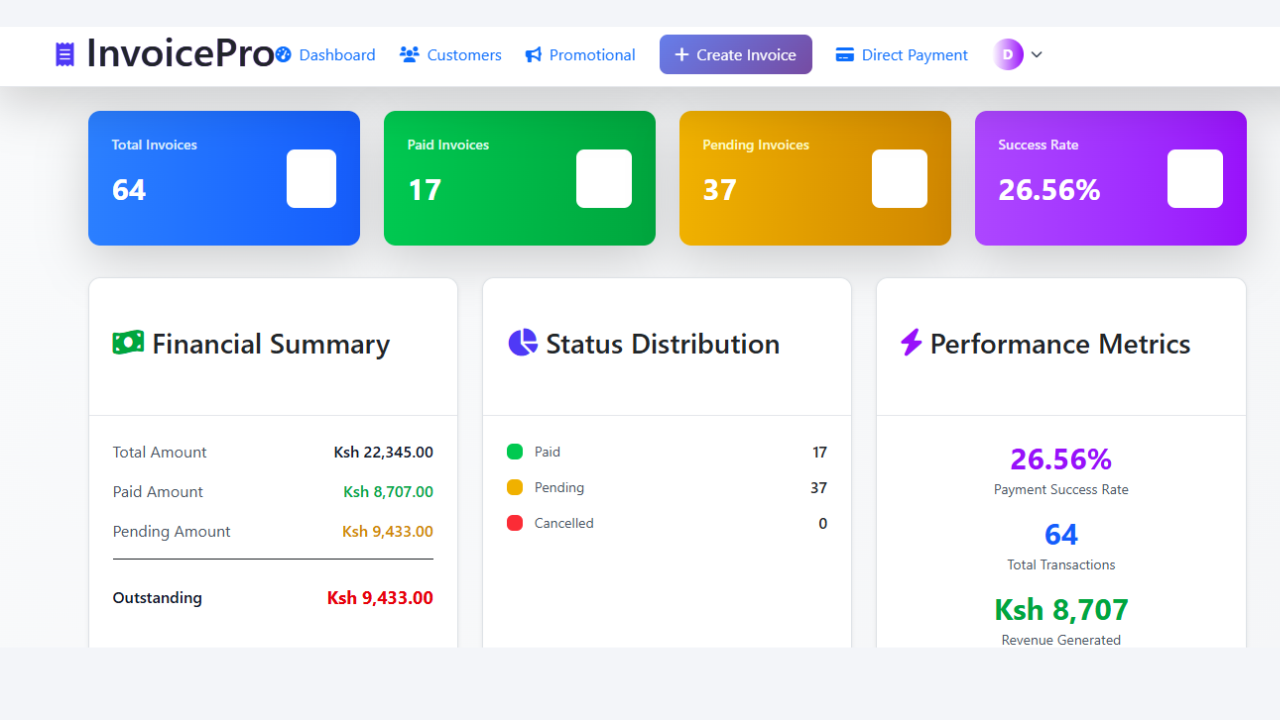This screenshot has width=1280, height=720.
Task: Click the Pending Invoices label on the orange card
Action: click(x=756, y=145)
